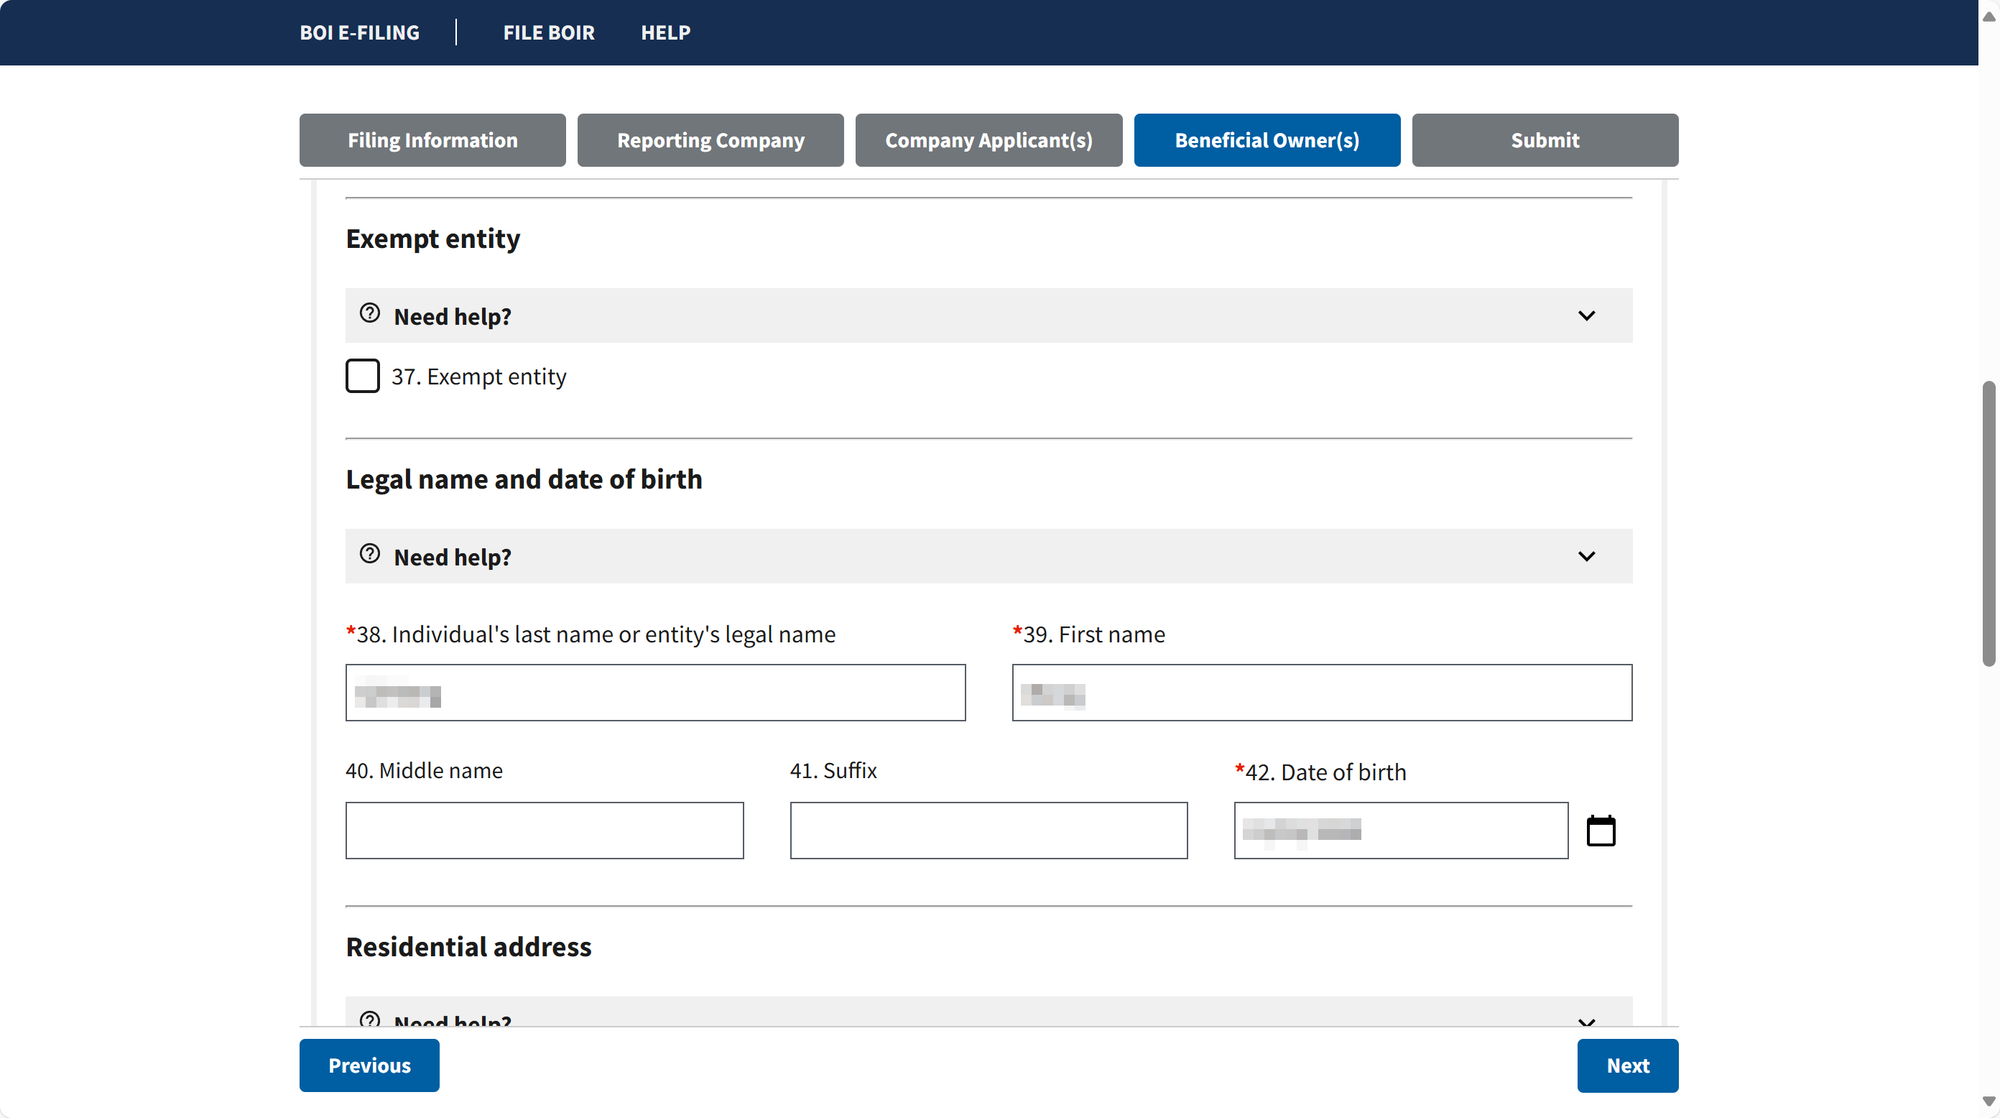Go to the Company Applicant(s) tab
2000x1118 pixels.
(x=988, y=140)
